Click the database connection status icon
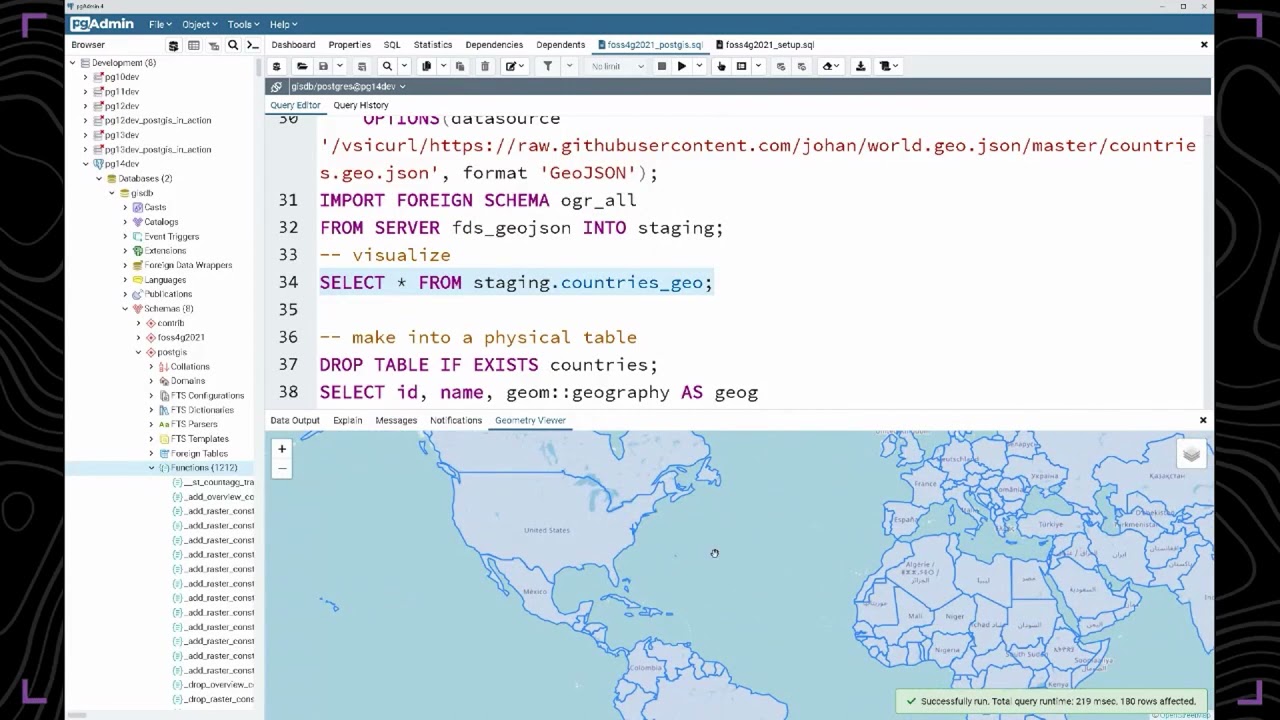 pos(277,87)
